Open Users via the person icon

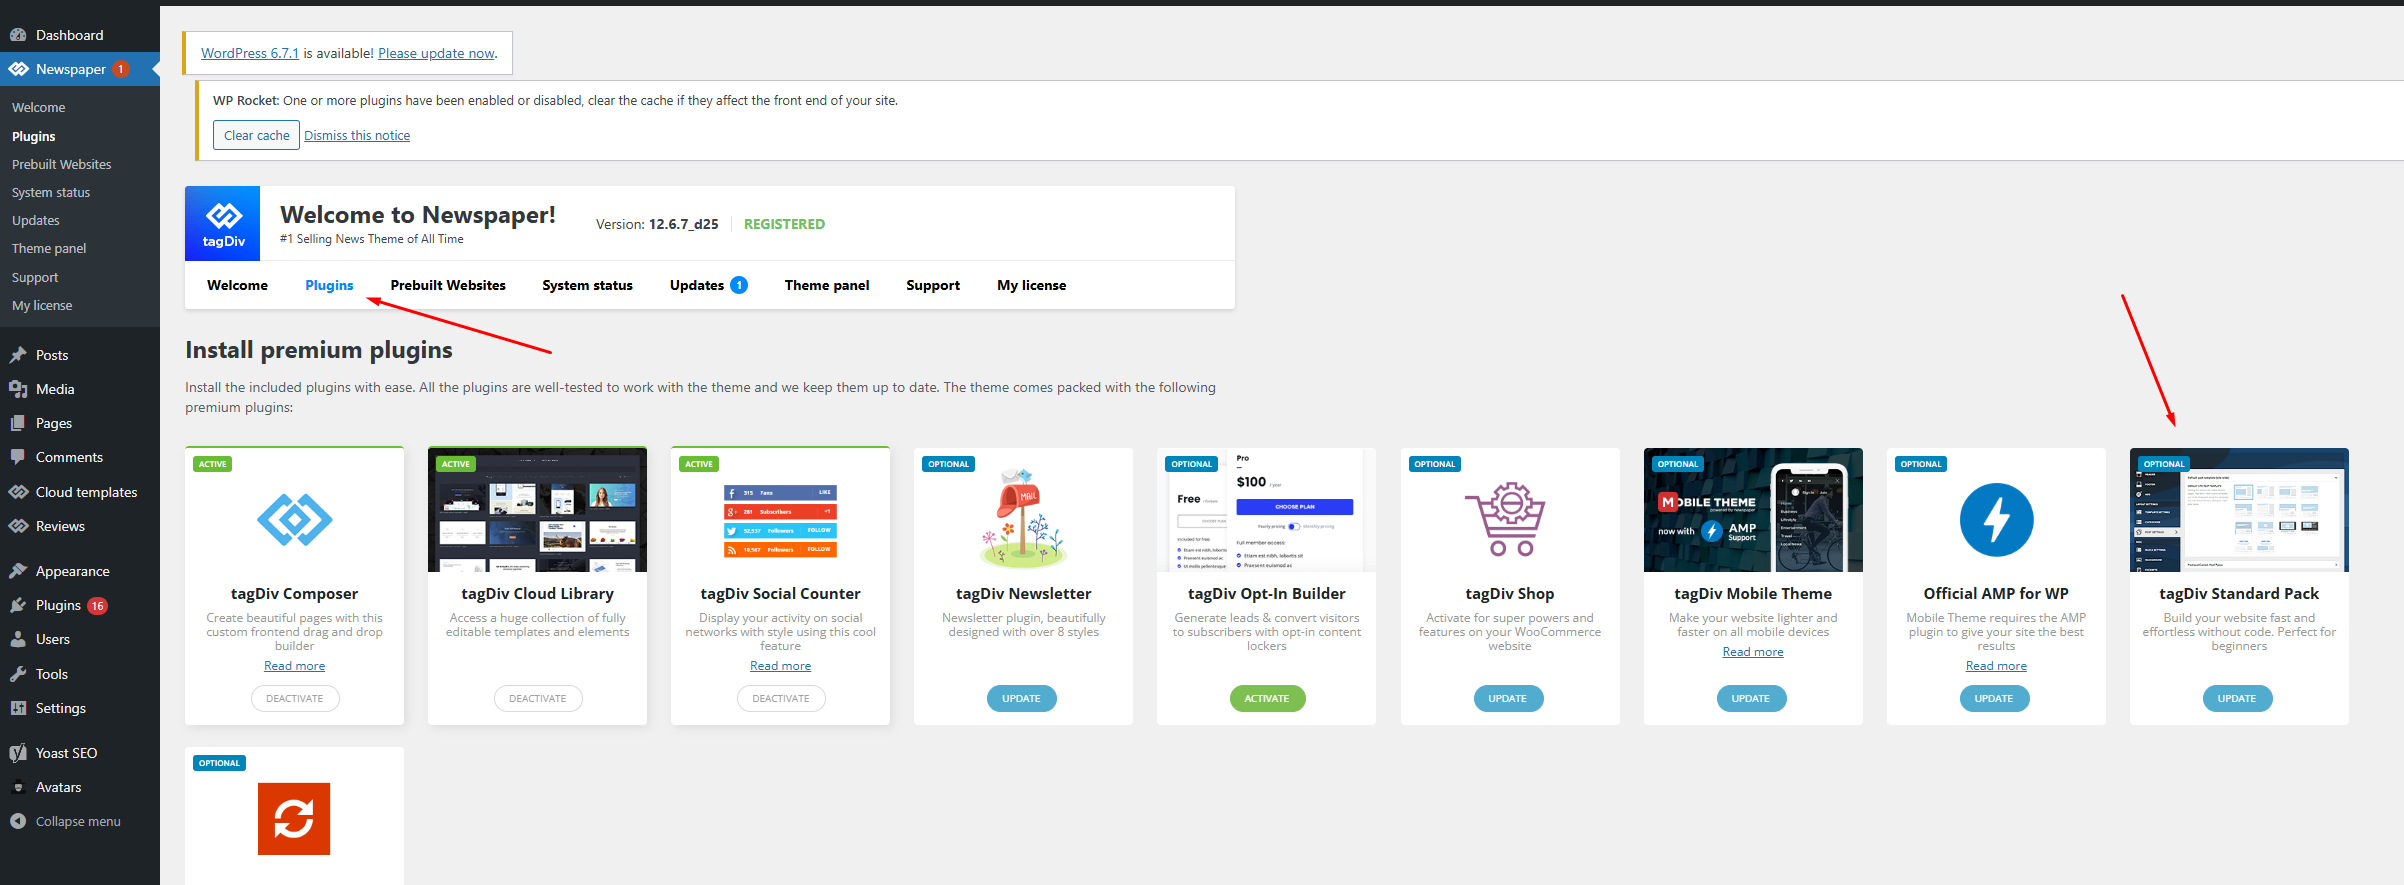[x=18, y=639]
